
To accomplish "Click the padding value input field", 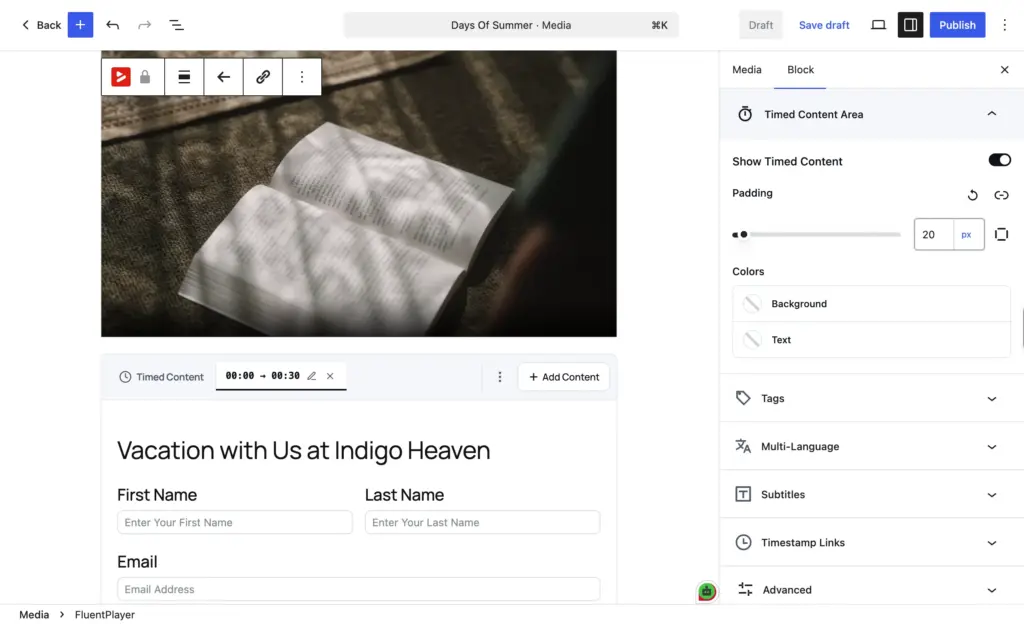I will click(934, 234).
